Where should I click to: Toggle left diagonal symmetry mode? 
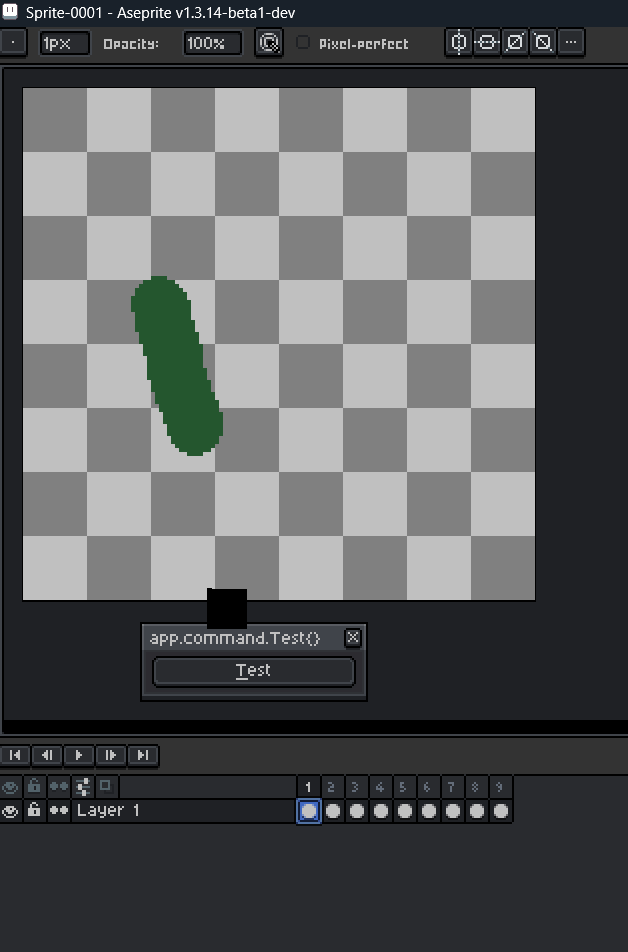[x=543, y=42]
